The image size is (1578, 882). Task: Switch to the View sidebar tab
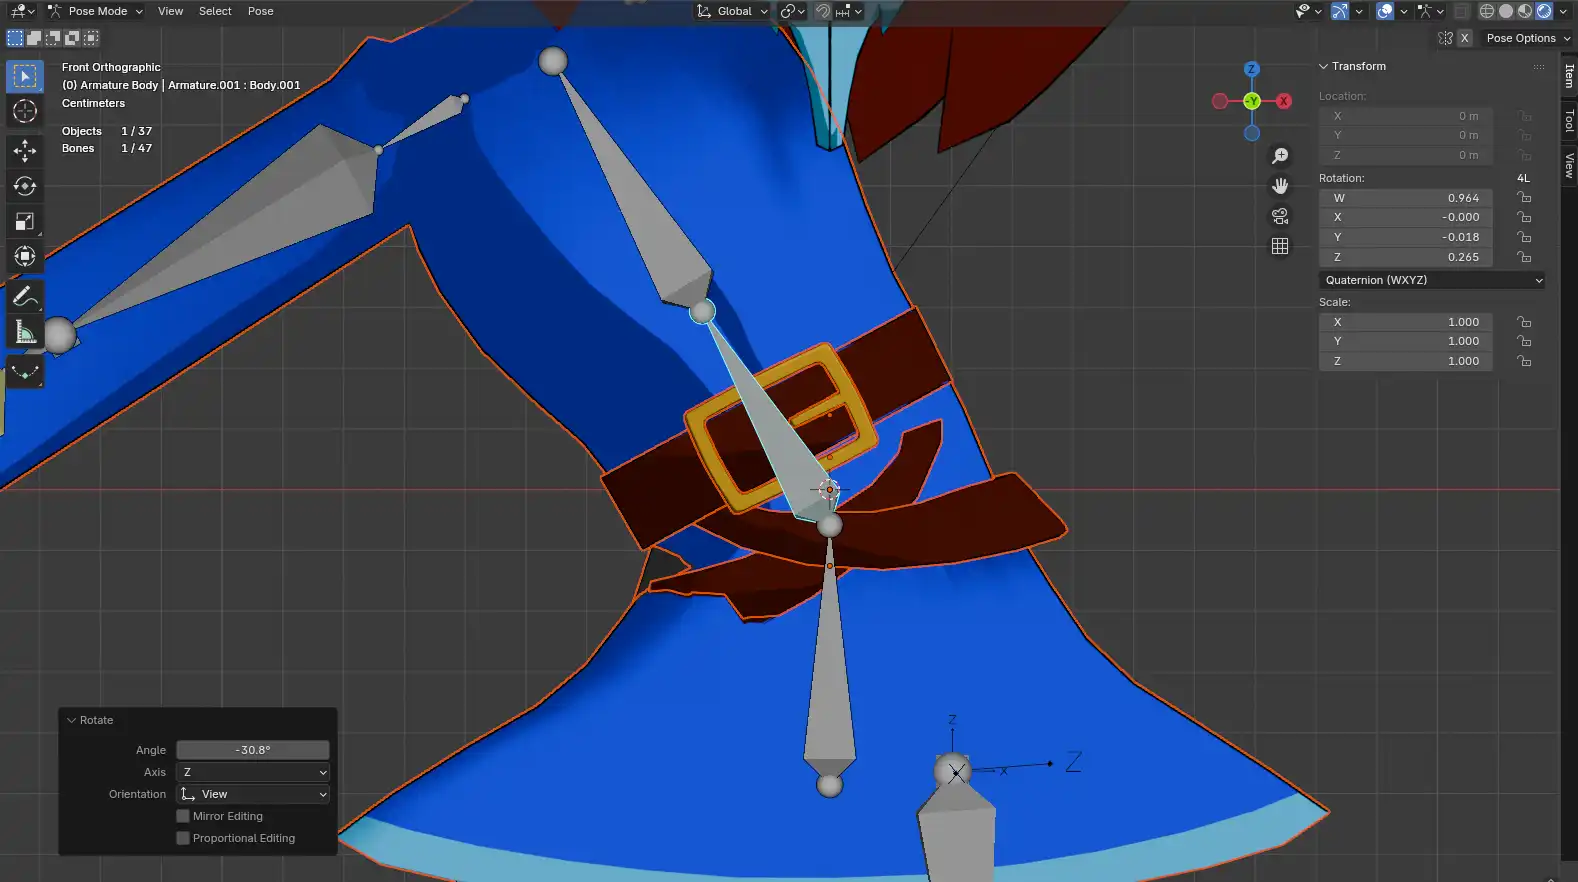pyautogui.click(x=1569, y=165)
